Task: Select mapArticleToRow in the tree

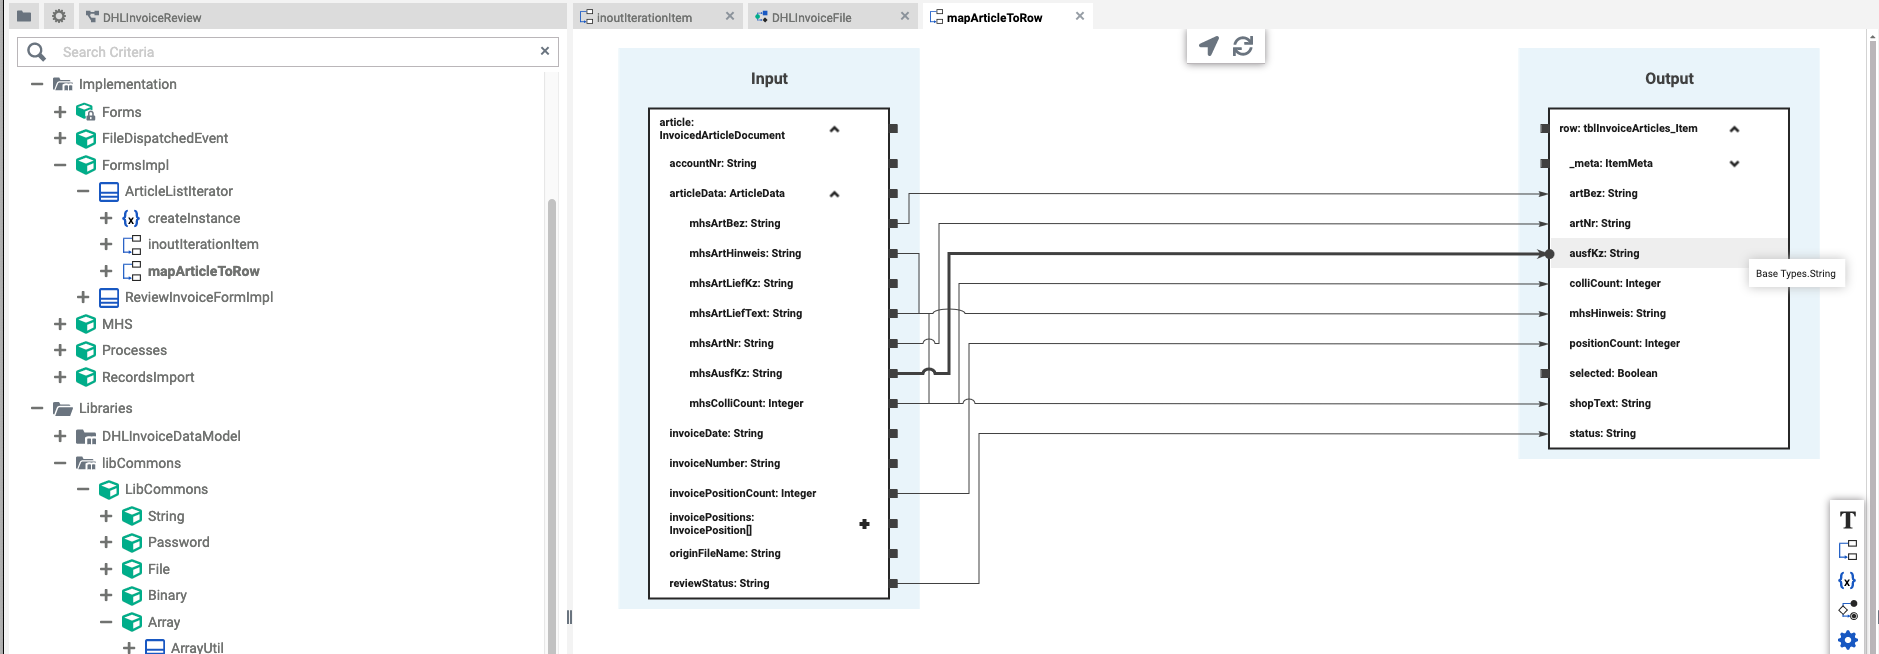Action: (203, 271)
